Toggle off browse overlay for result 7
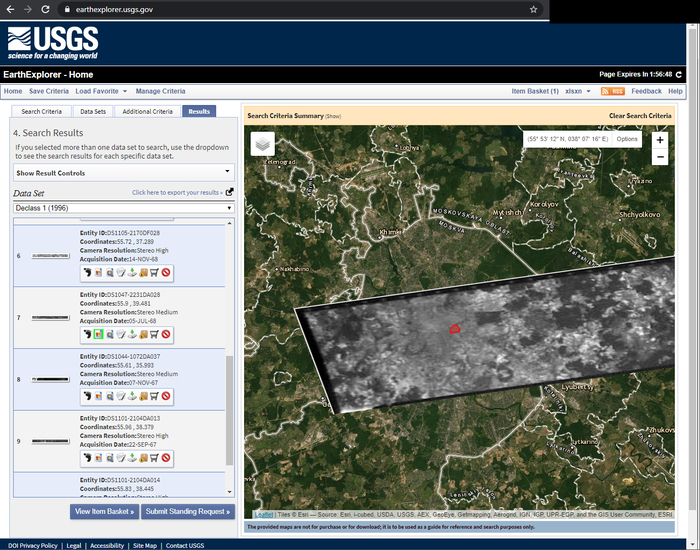This screenshot has height=550, width=700. 98,334
